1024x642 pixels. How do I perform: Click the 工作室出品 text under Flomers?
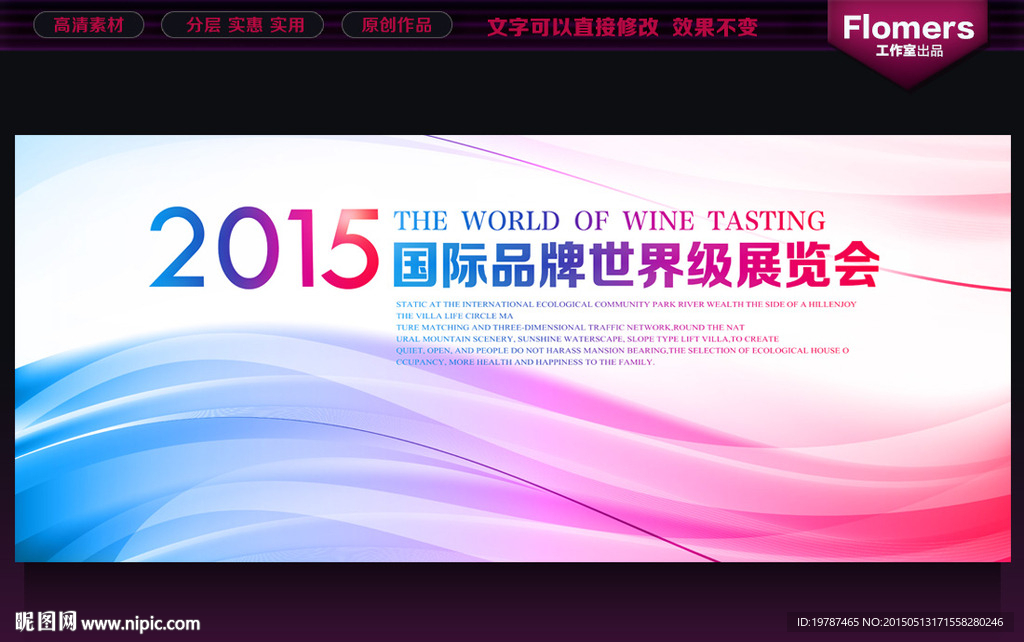tap(909, 51)
